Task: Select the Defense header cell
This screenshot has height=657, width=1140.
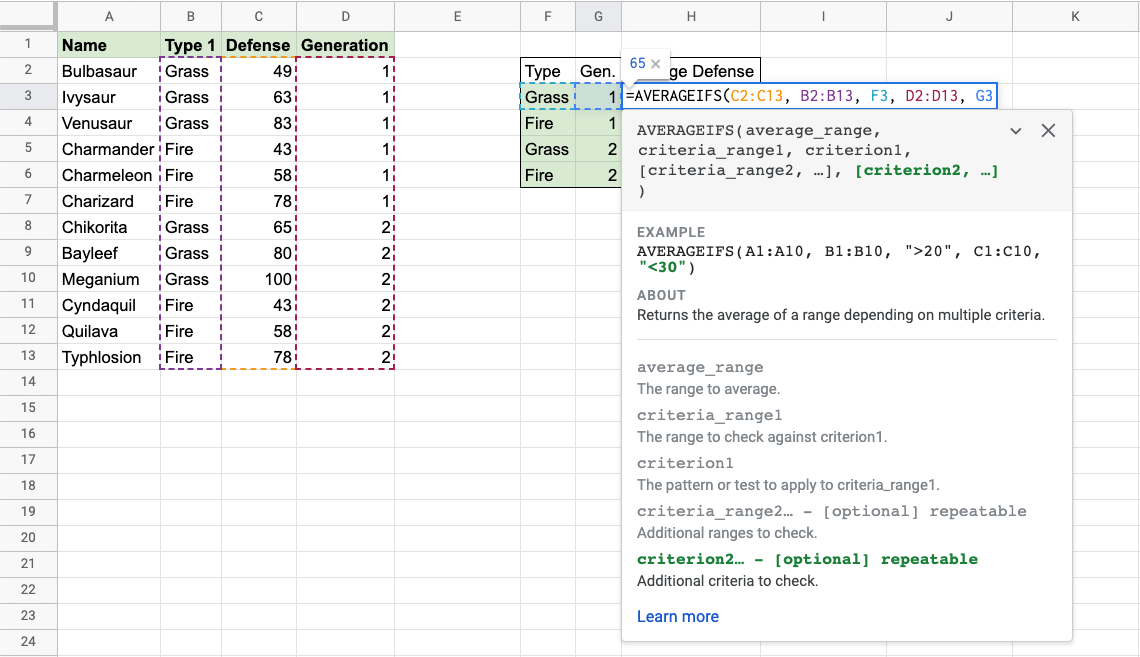Action: [x=259, y=45]
